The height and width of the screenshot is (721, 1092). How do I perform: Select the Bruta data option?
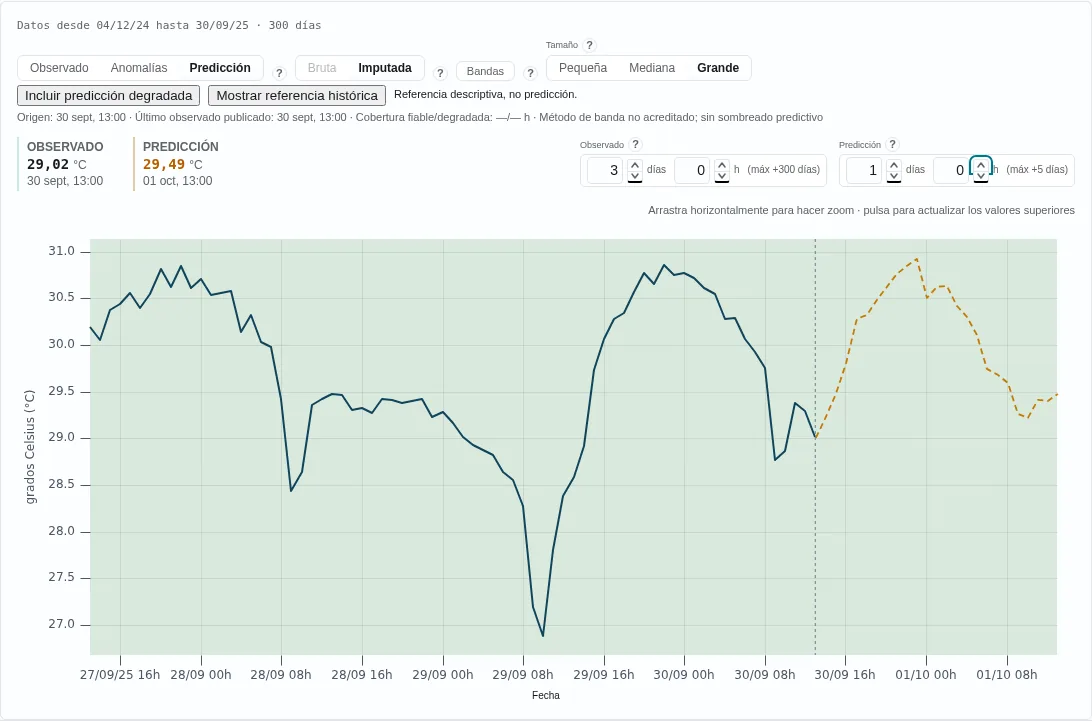tap(322, 68)
